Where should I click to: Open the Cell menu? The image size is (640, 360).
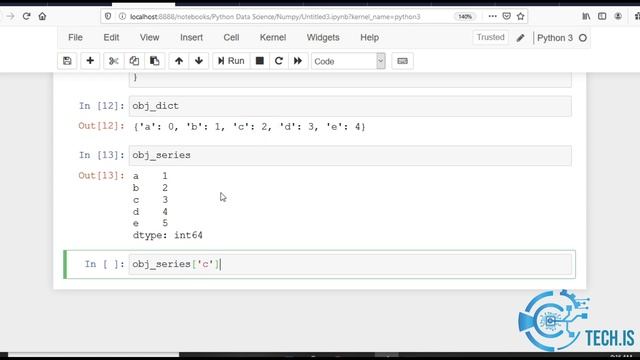(231, 38)
